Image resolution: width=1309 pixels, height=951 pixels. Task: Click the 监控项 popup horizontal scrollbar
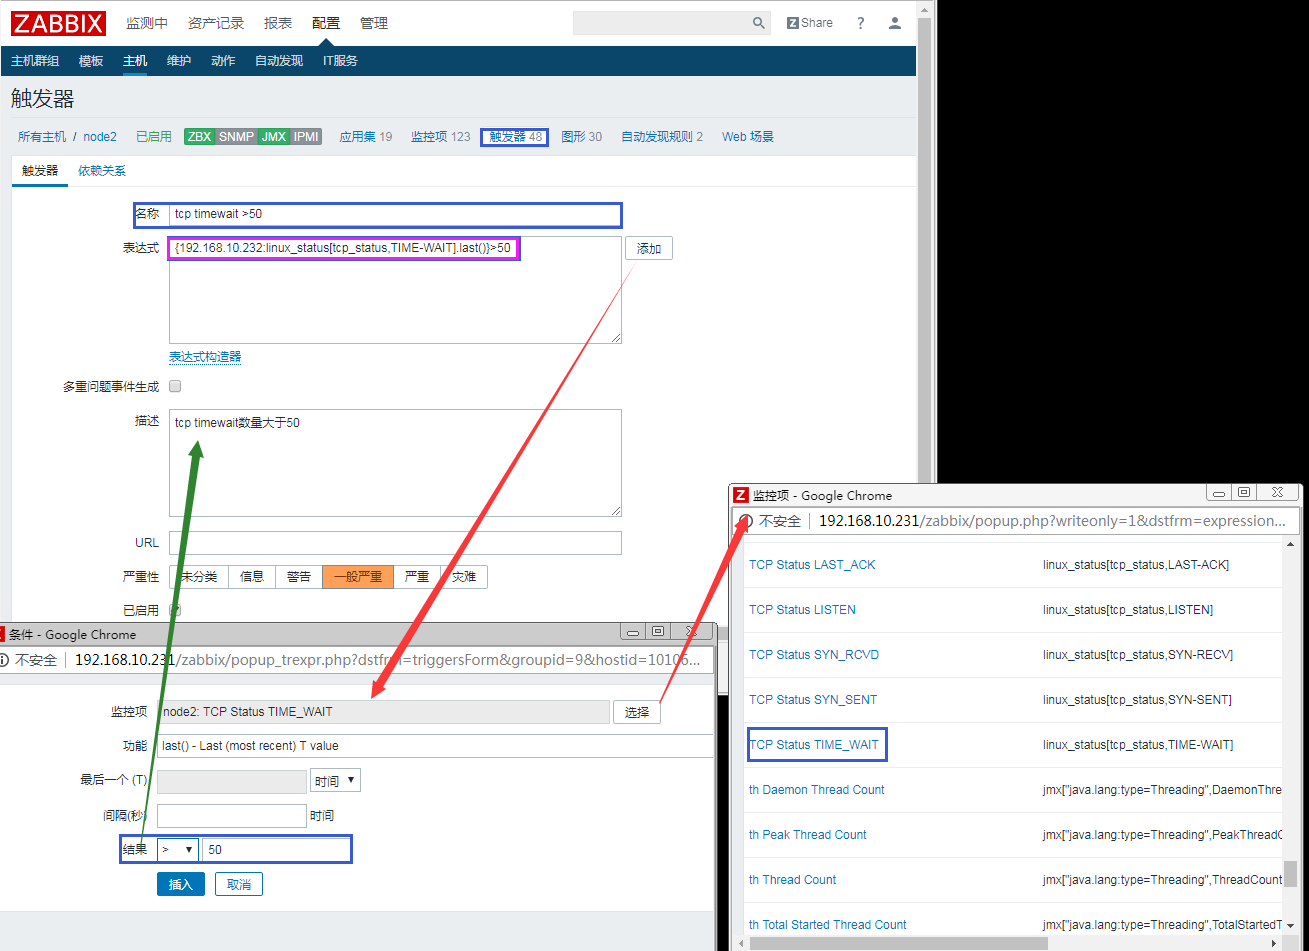click(x=898, y=943)
